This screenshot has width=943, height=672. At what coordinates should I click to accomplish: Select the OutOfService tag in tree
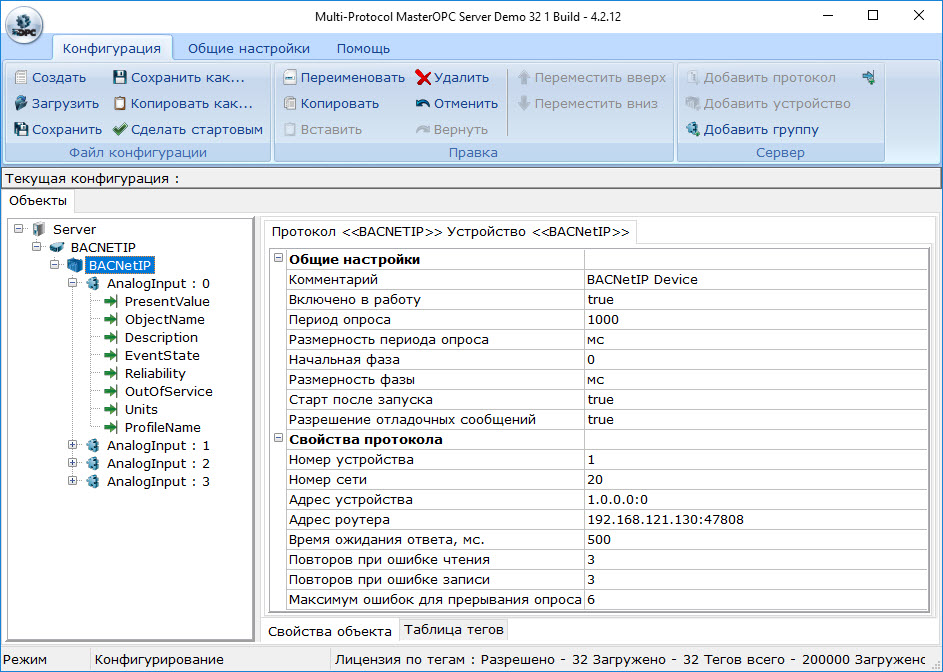click(x=168, y=392)
